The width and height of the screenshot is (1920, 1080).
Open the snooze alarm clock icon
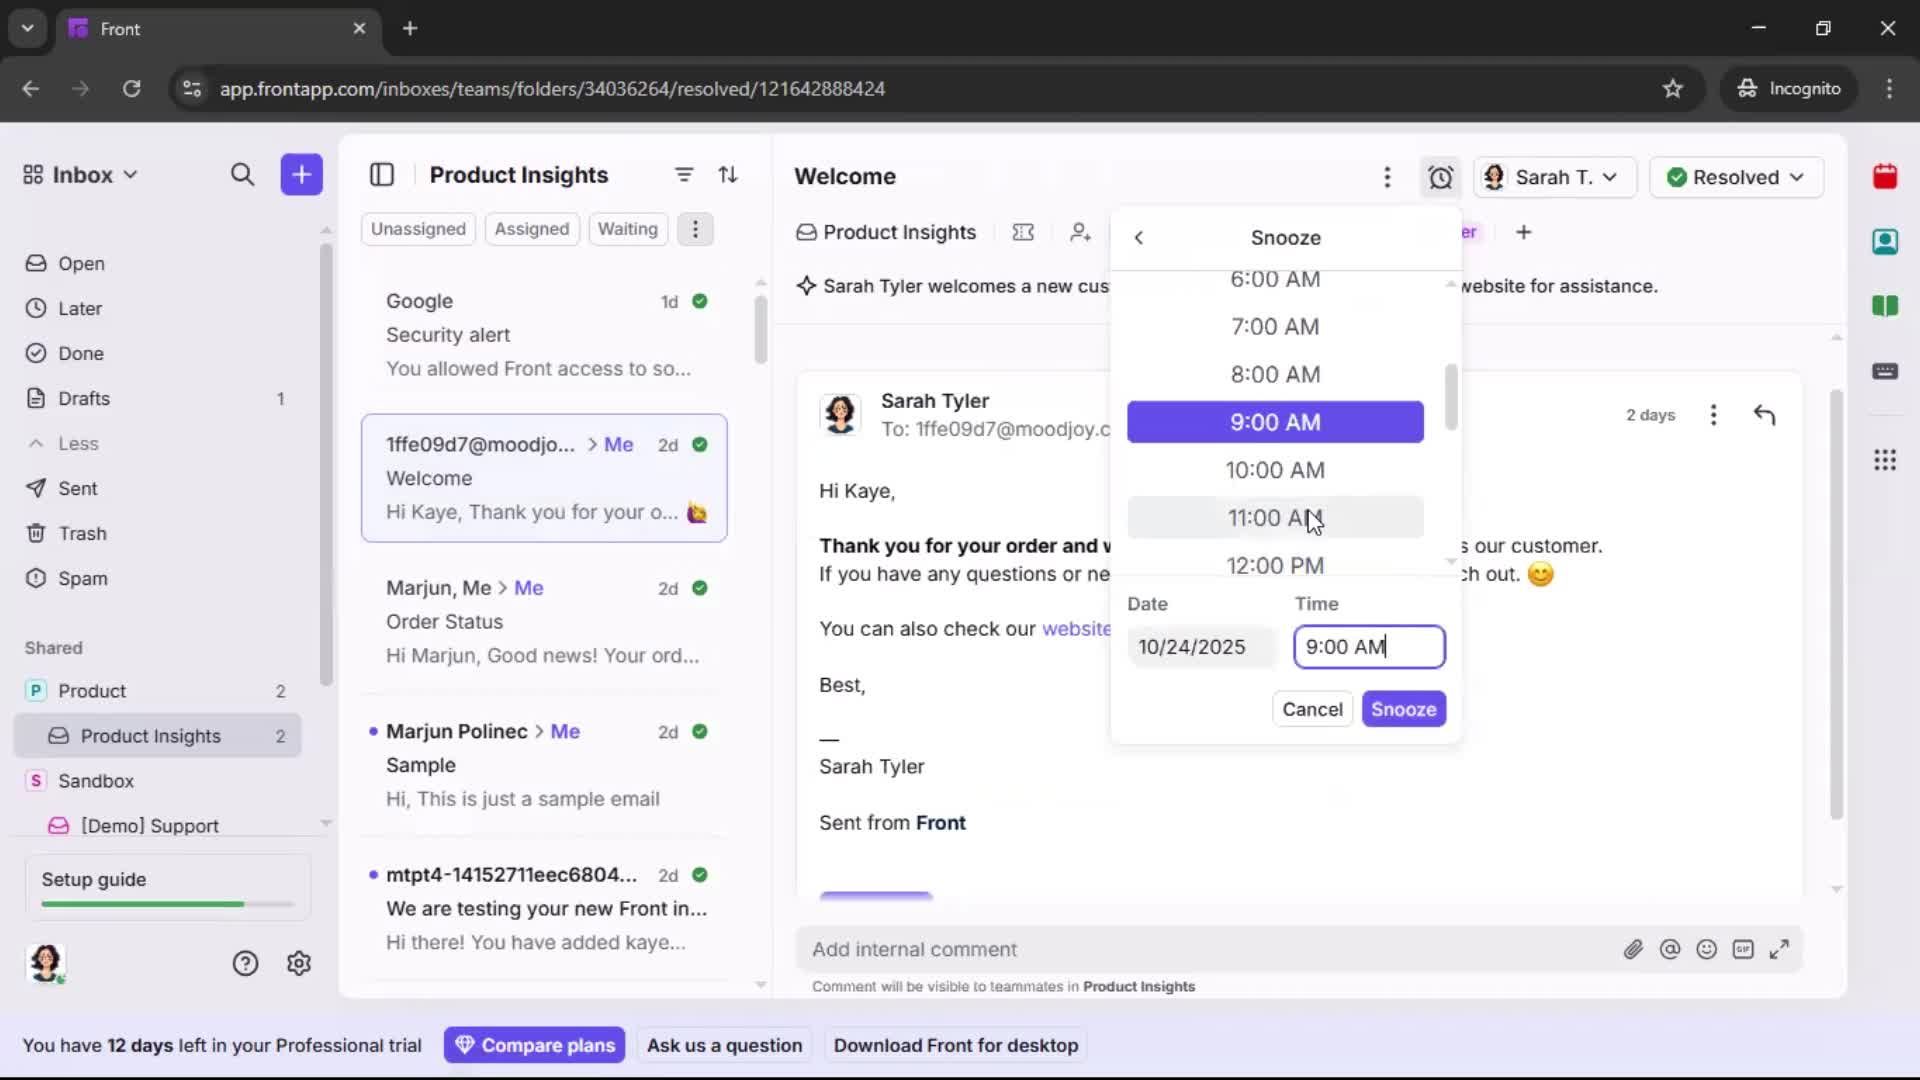point(1440,177)
